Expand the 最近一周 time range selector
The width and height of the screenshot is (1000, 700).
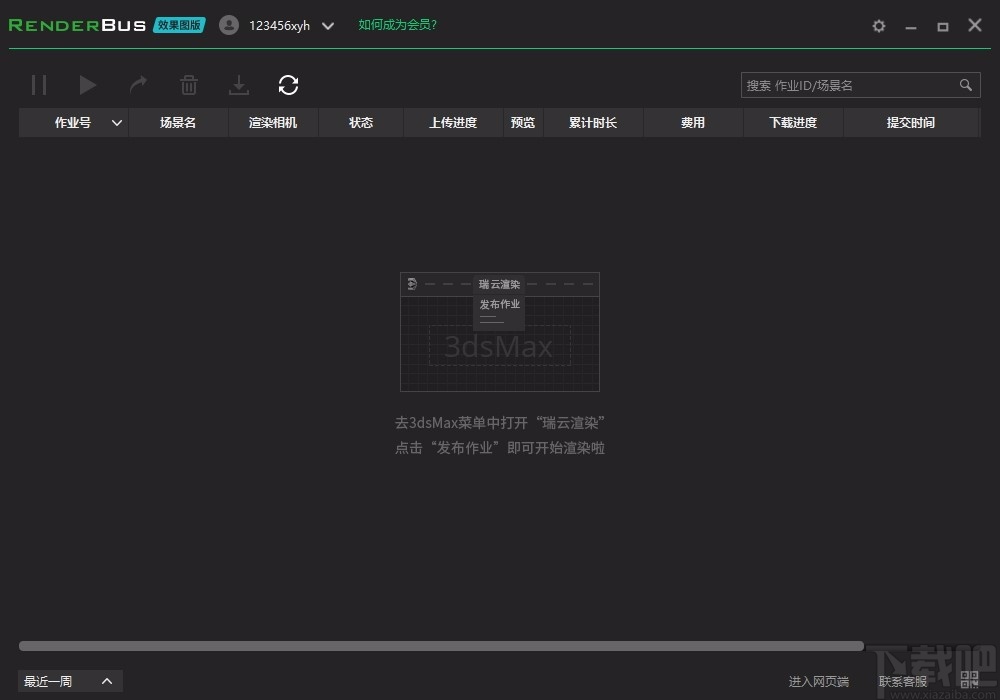(70, 681)
